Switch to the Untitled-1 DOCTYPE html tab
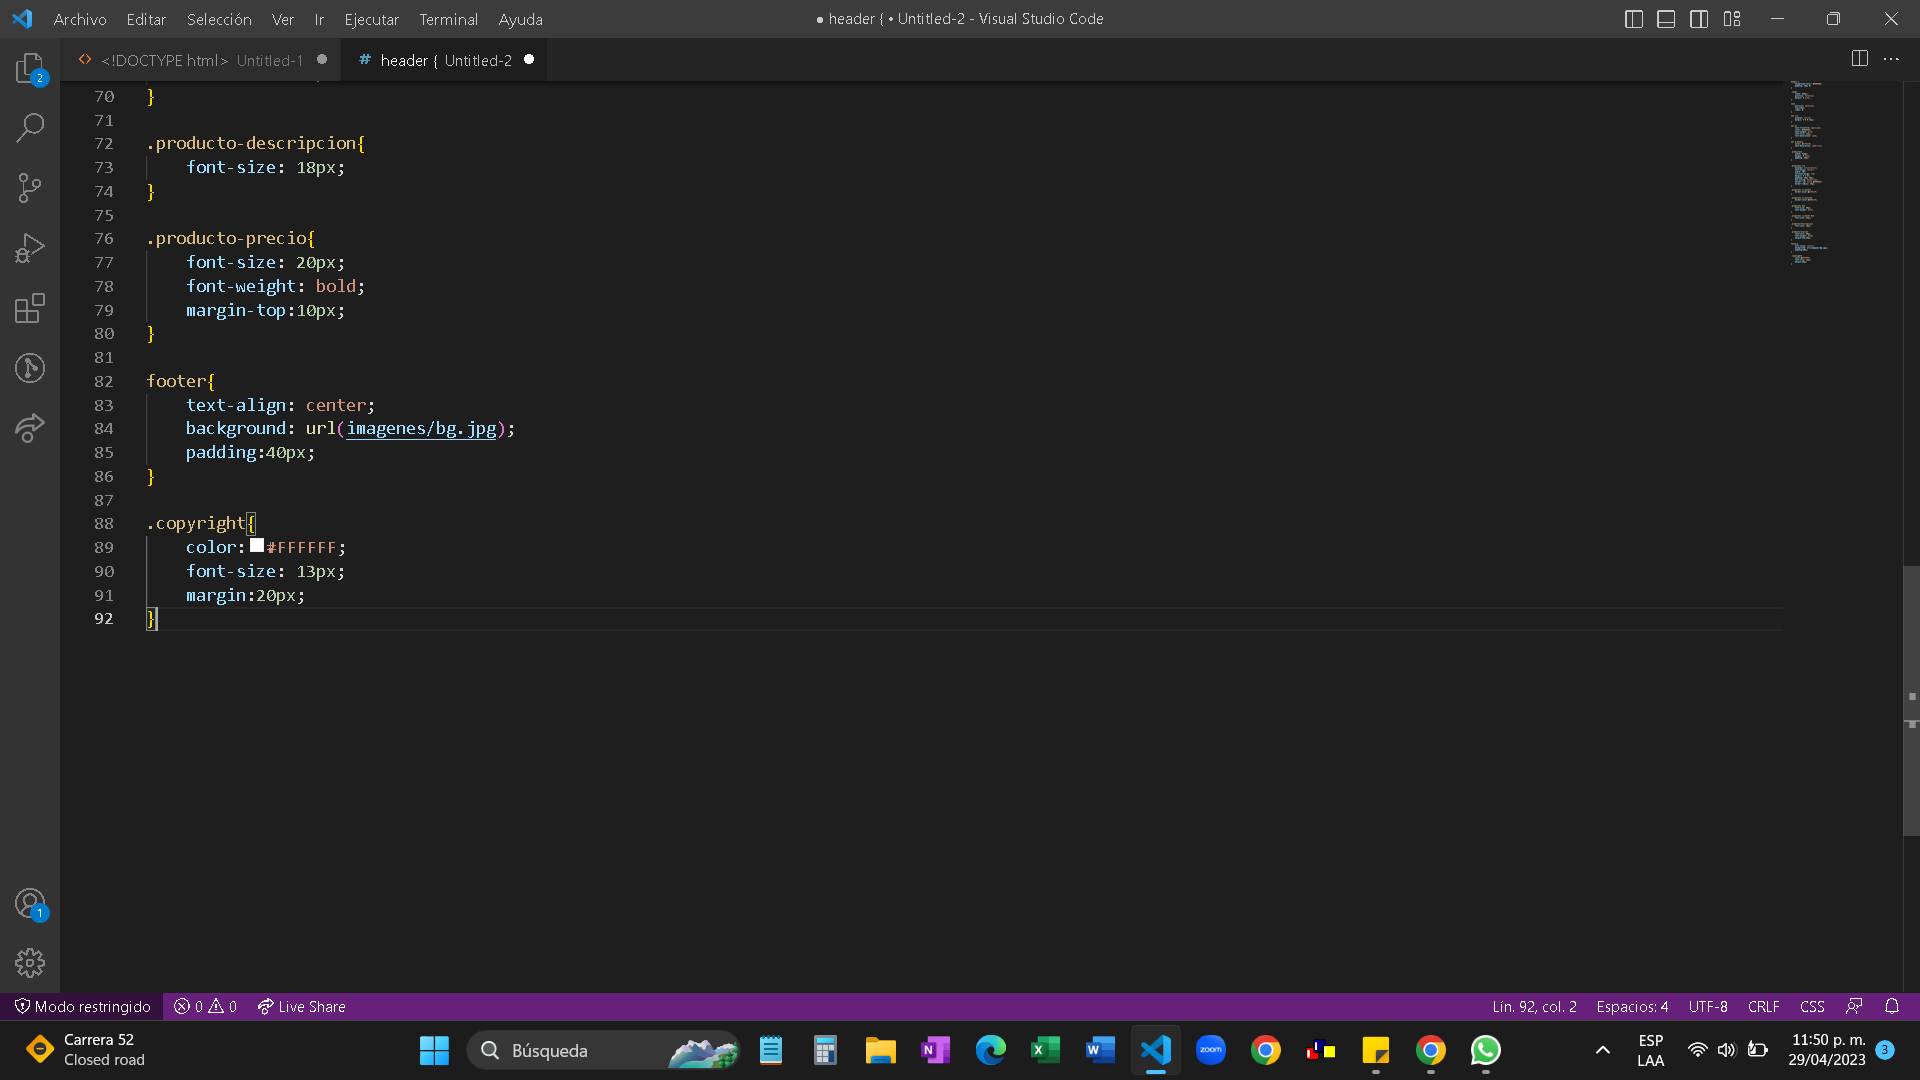Screen dimensions: 1920x1080 (x=201, y=60)
